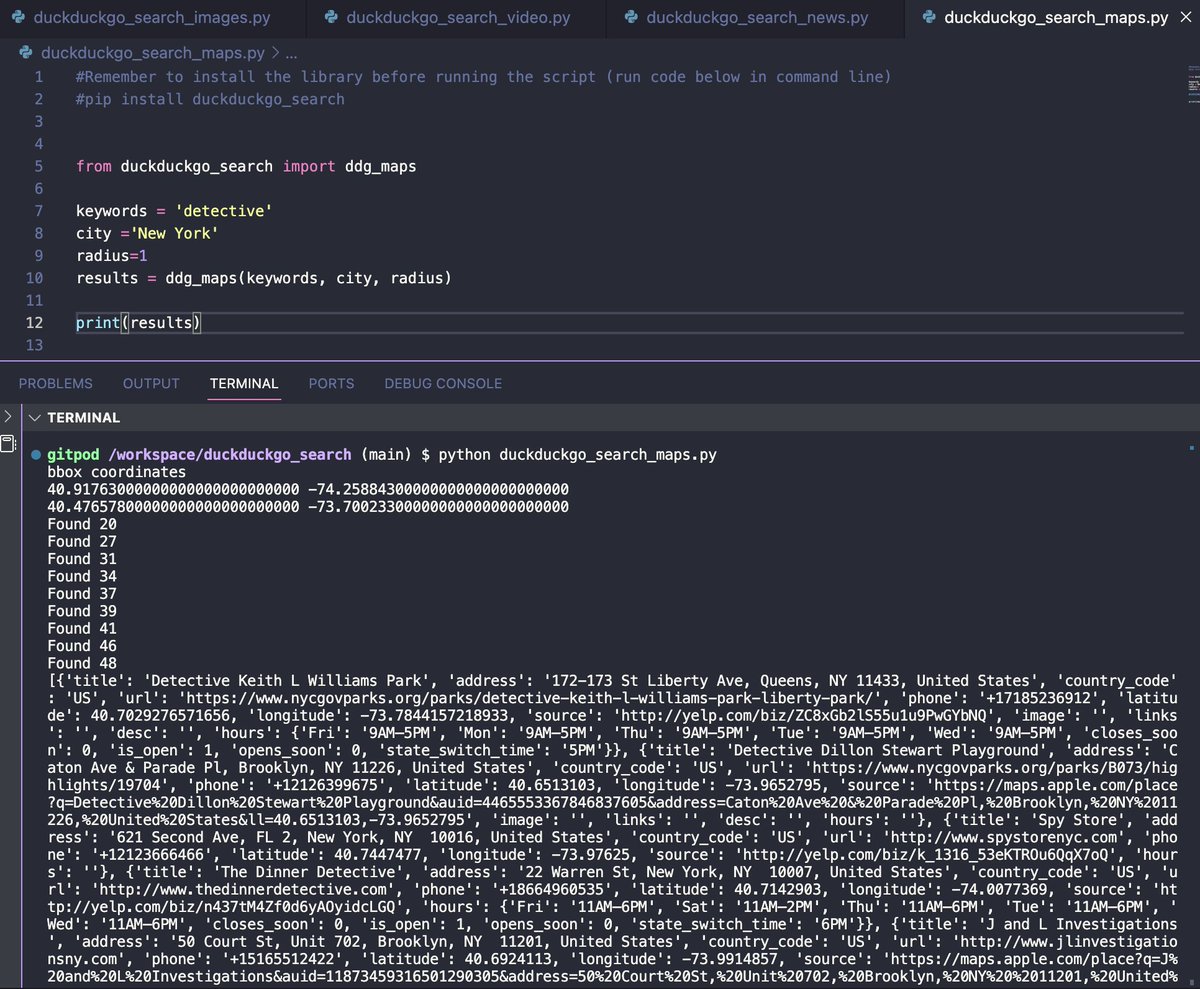
Task: Click line number 1 in the gutter
Action: pyautogui.click(x=38, y=77)
